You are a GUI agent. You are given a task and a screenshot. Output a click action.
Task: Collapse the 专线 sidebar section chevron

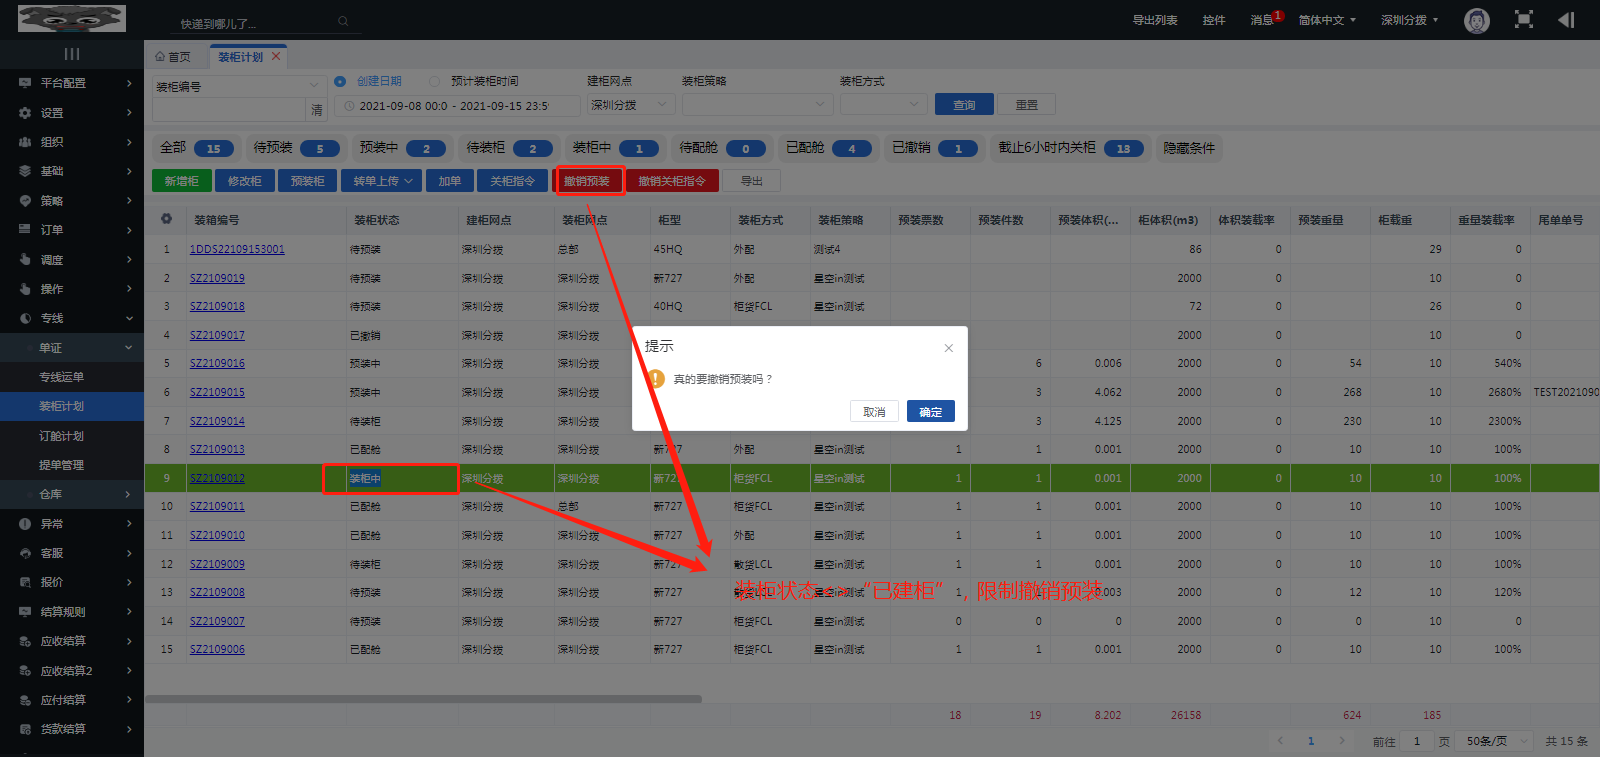129,318
